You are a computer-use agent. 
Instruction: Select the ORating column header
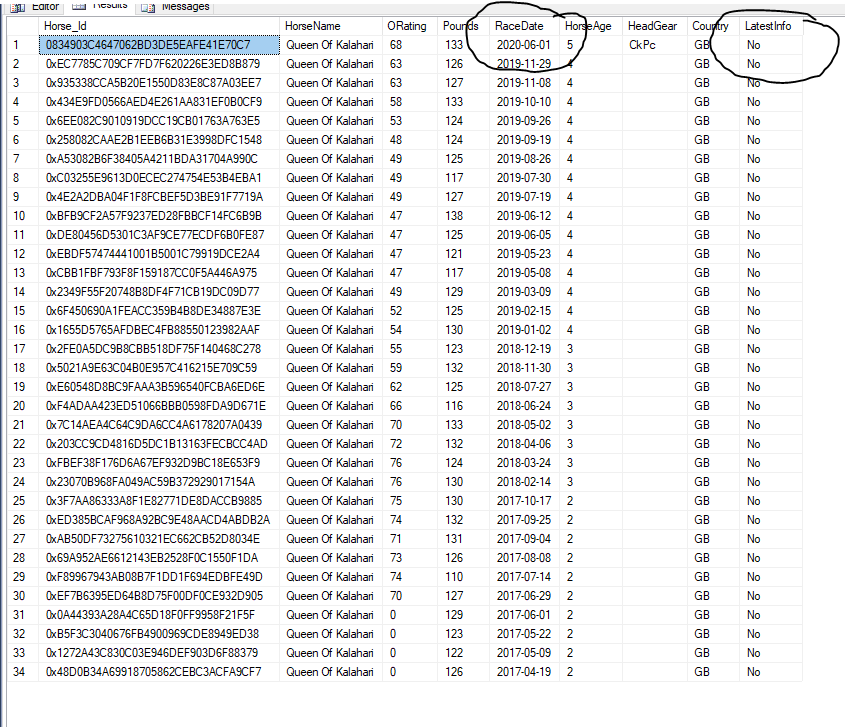pyautogui.click(x=410, y=26)
